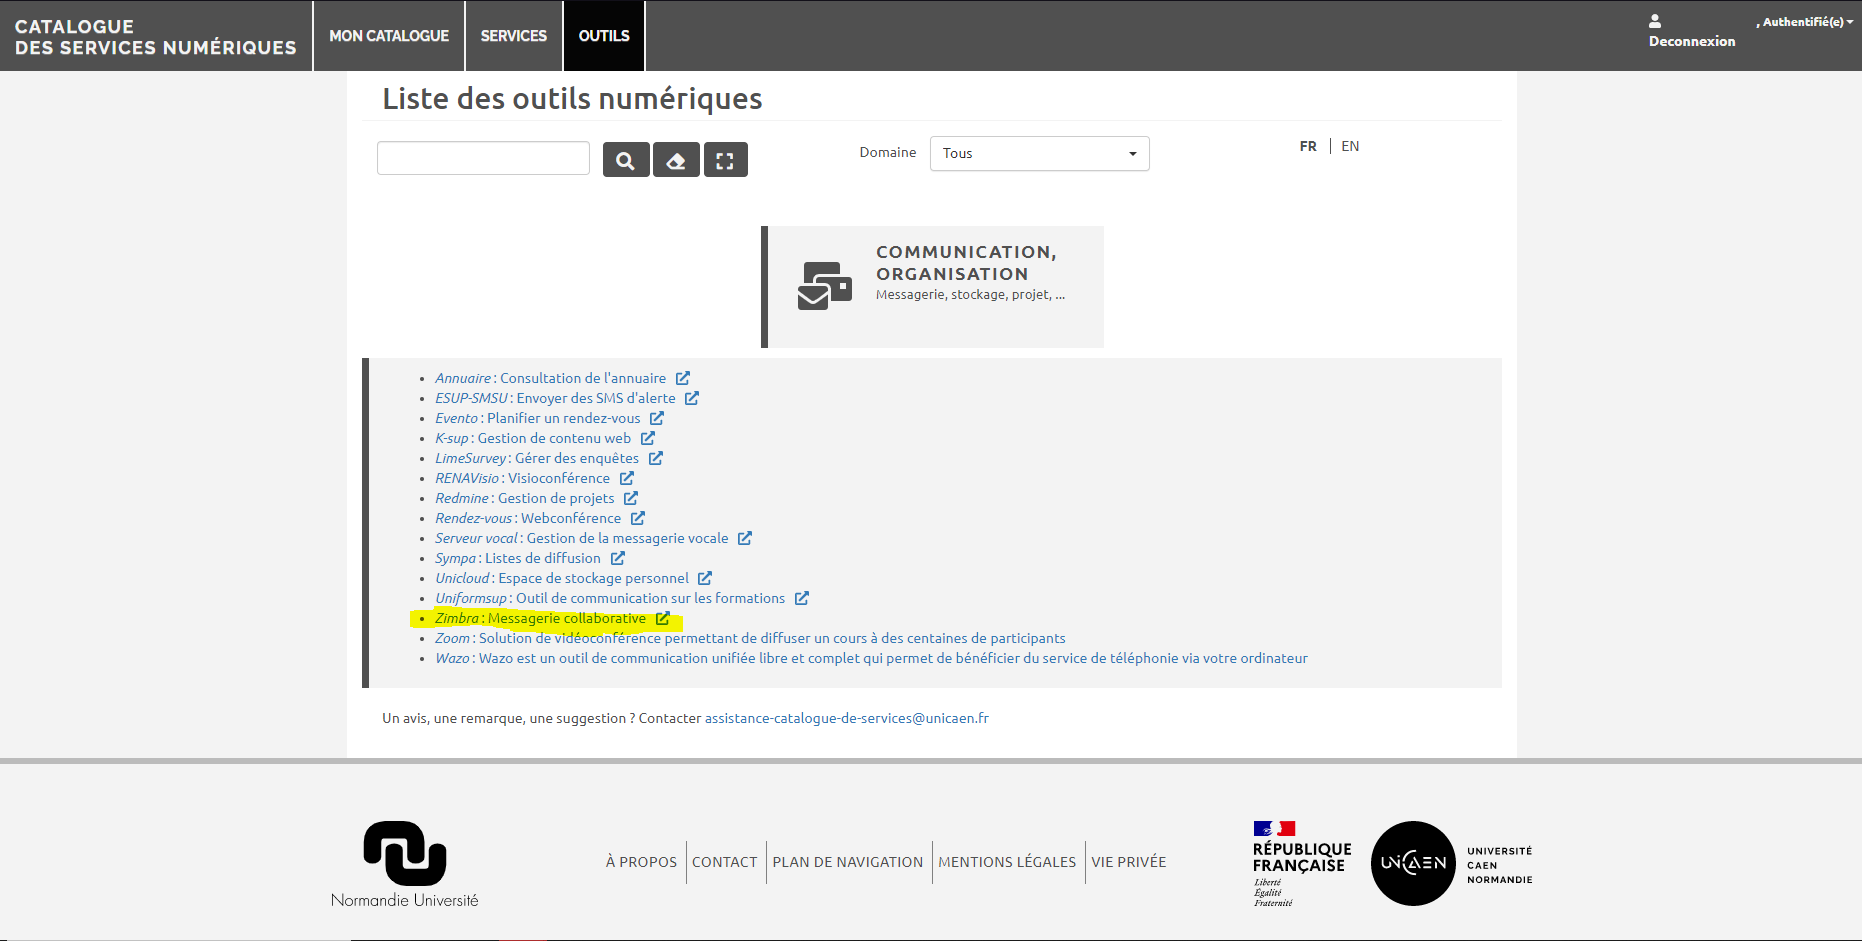Select the FR language option
The image size is (1862, 941).
tap(1308, 146)
